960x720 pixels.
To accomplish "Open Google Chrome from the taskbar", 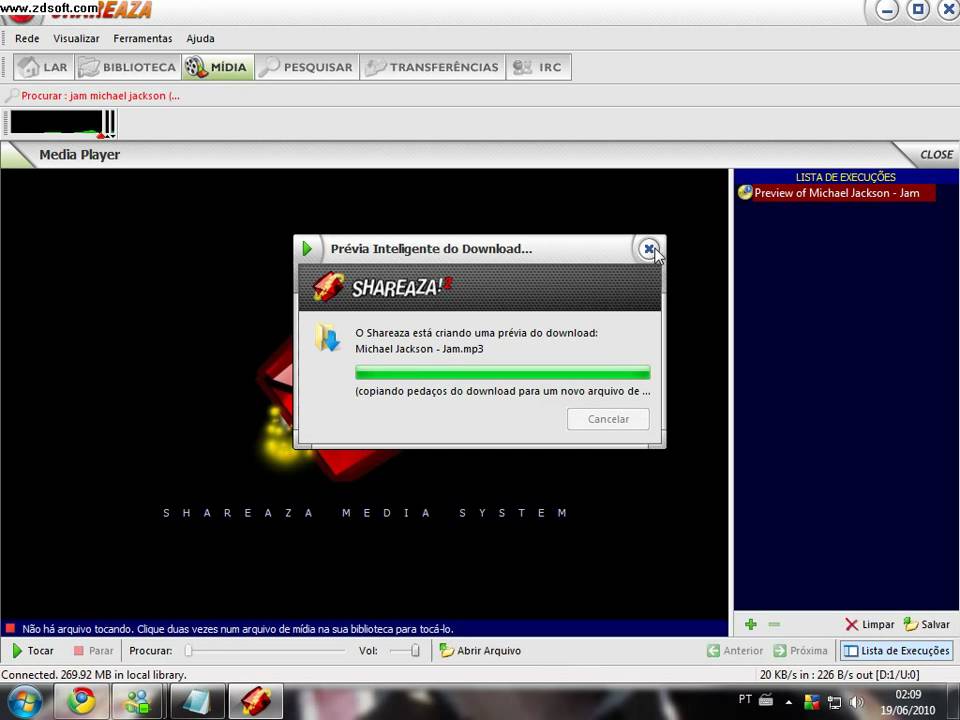I will (x=81, y=702).
